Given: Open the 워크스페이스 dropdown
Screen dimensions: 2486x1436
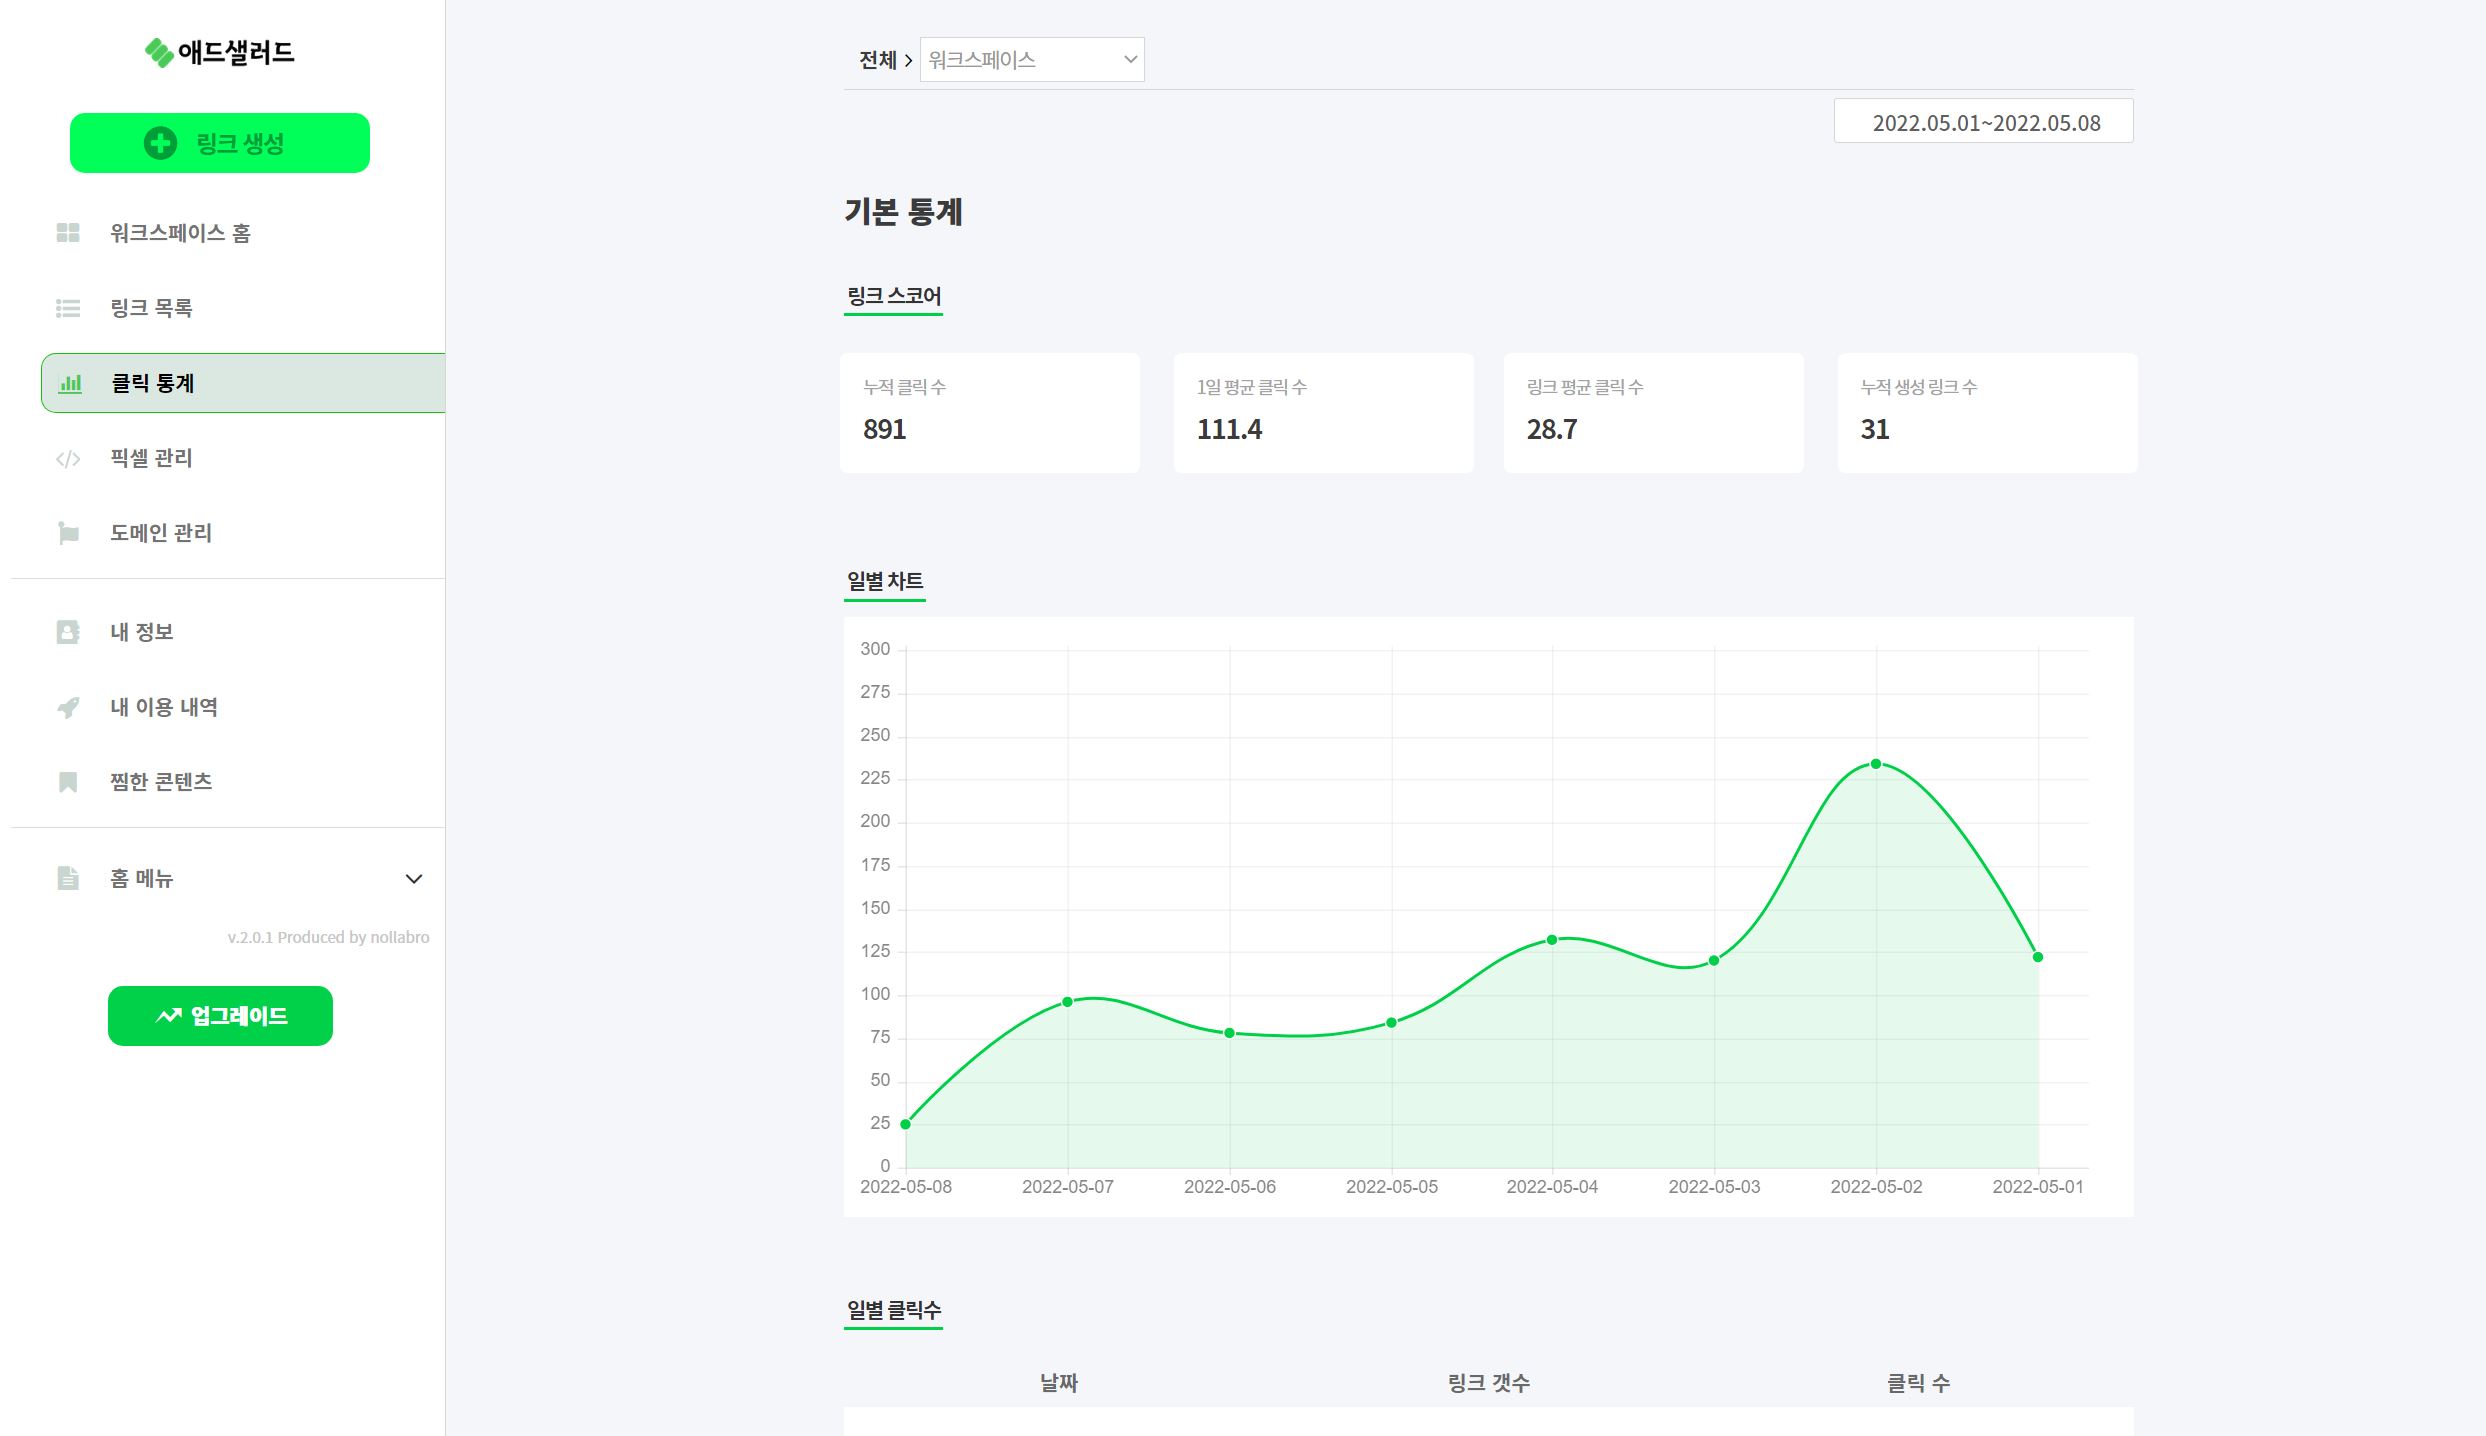Looking at the screenshot, I should (1032, 60).
